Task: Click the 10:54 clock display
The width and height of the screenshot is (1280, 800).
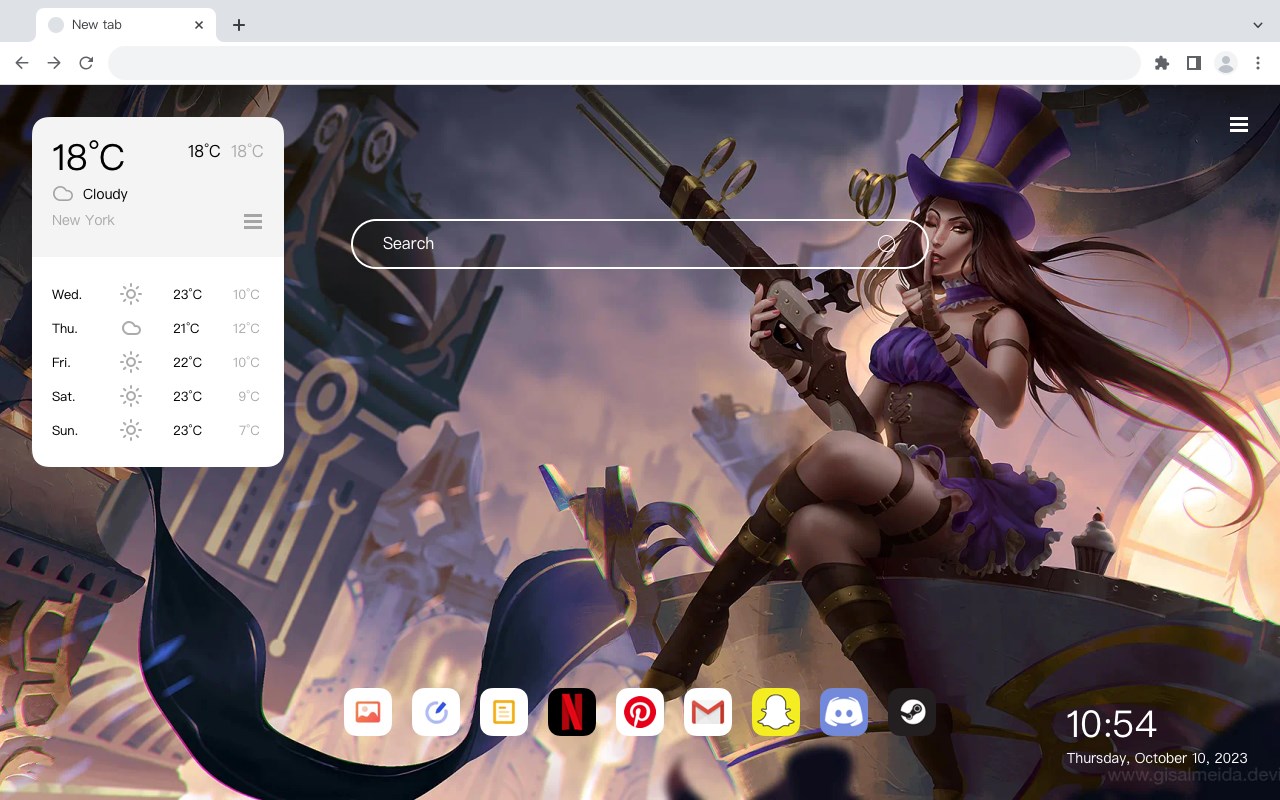Action: (x=1111, y=724)
